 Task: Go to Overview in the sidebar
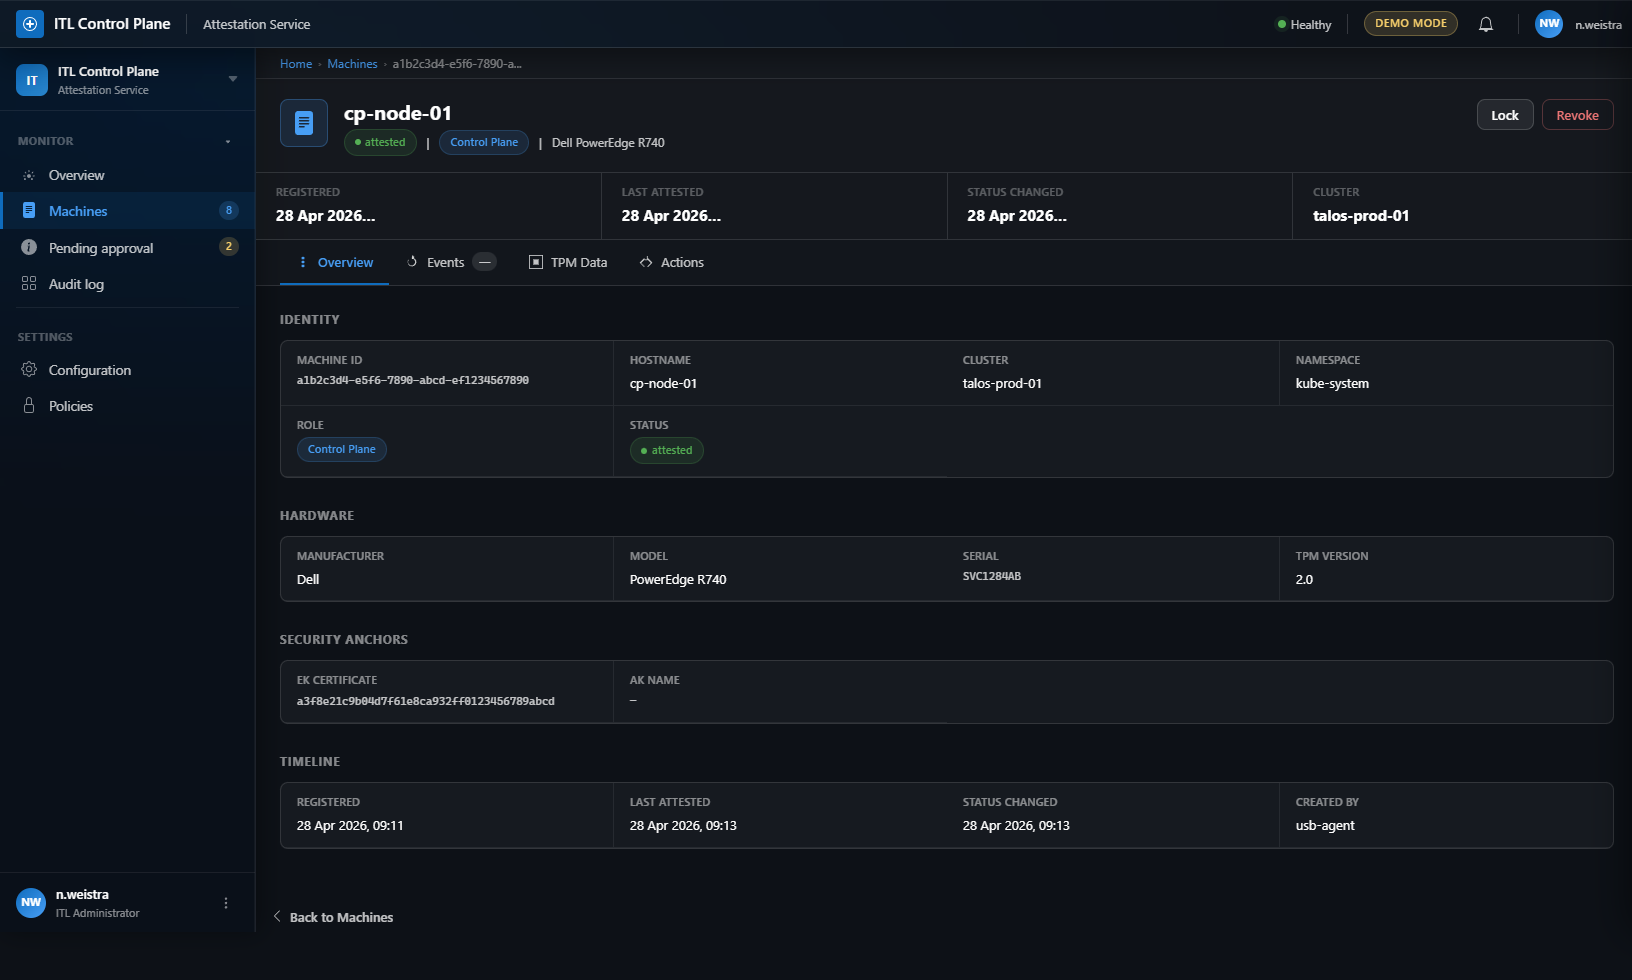point(128,175)
